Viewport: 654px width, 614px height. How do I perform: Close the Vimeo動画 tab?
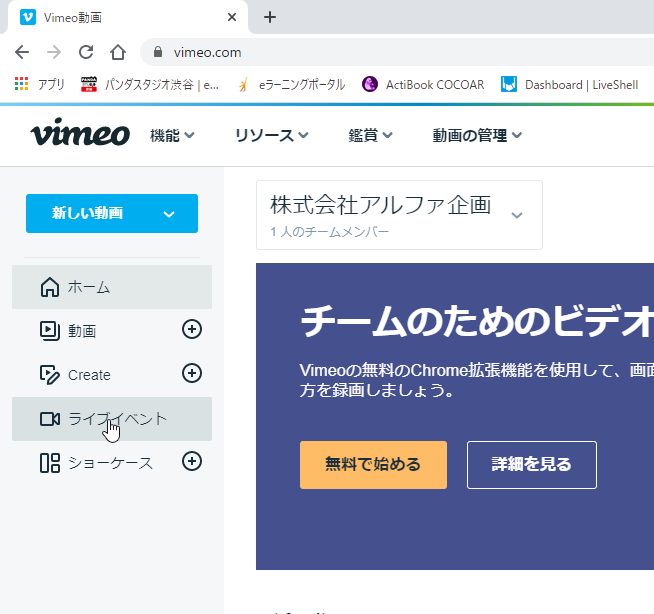[232, 17]
